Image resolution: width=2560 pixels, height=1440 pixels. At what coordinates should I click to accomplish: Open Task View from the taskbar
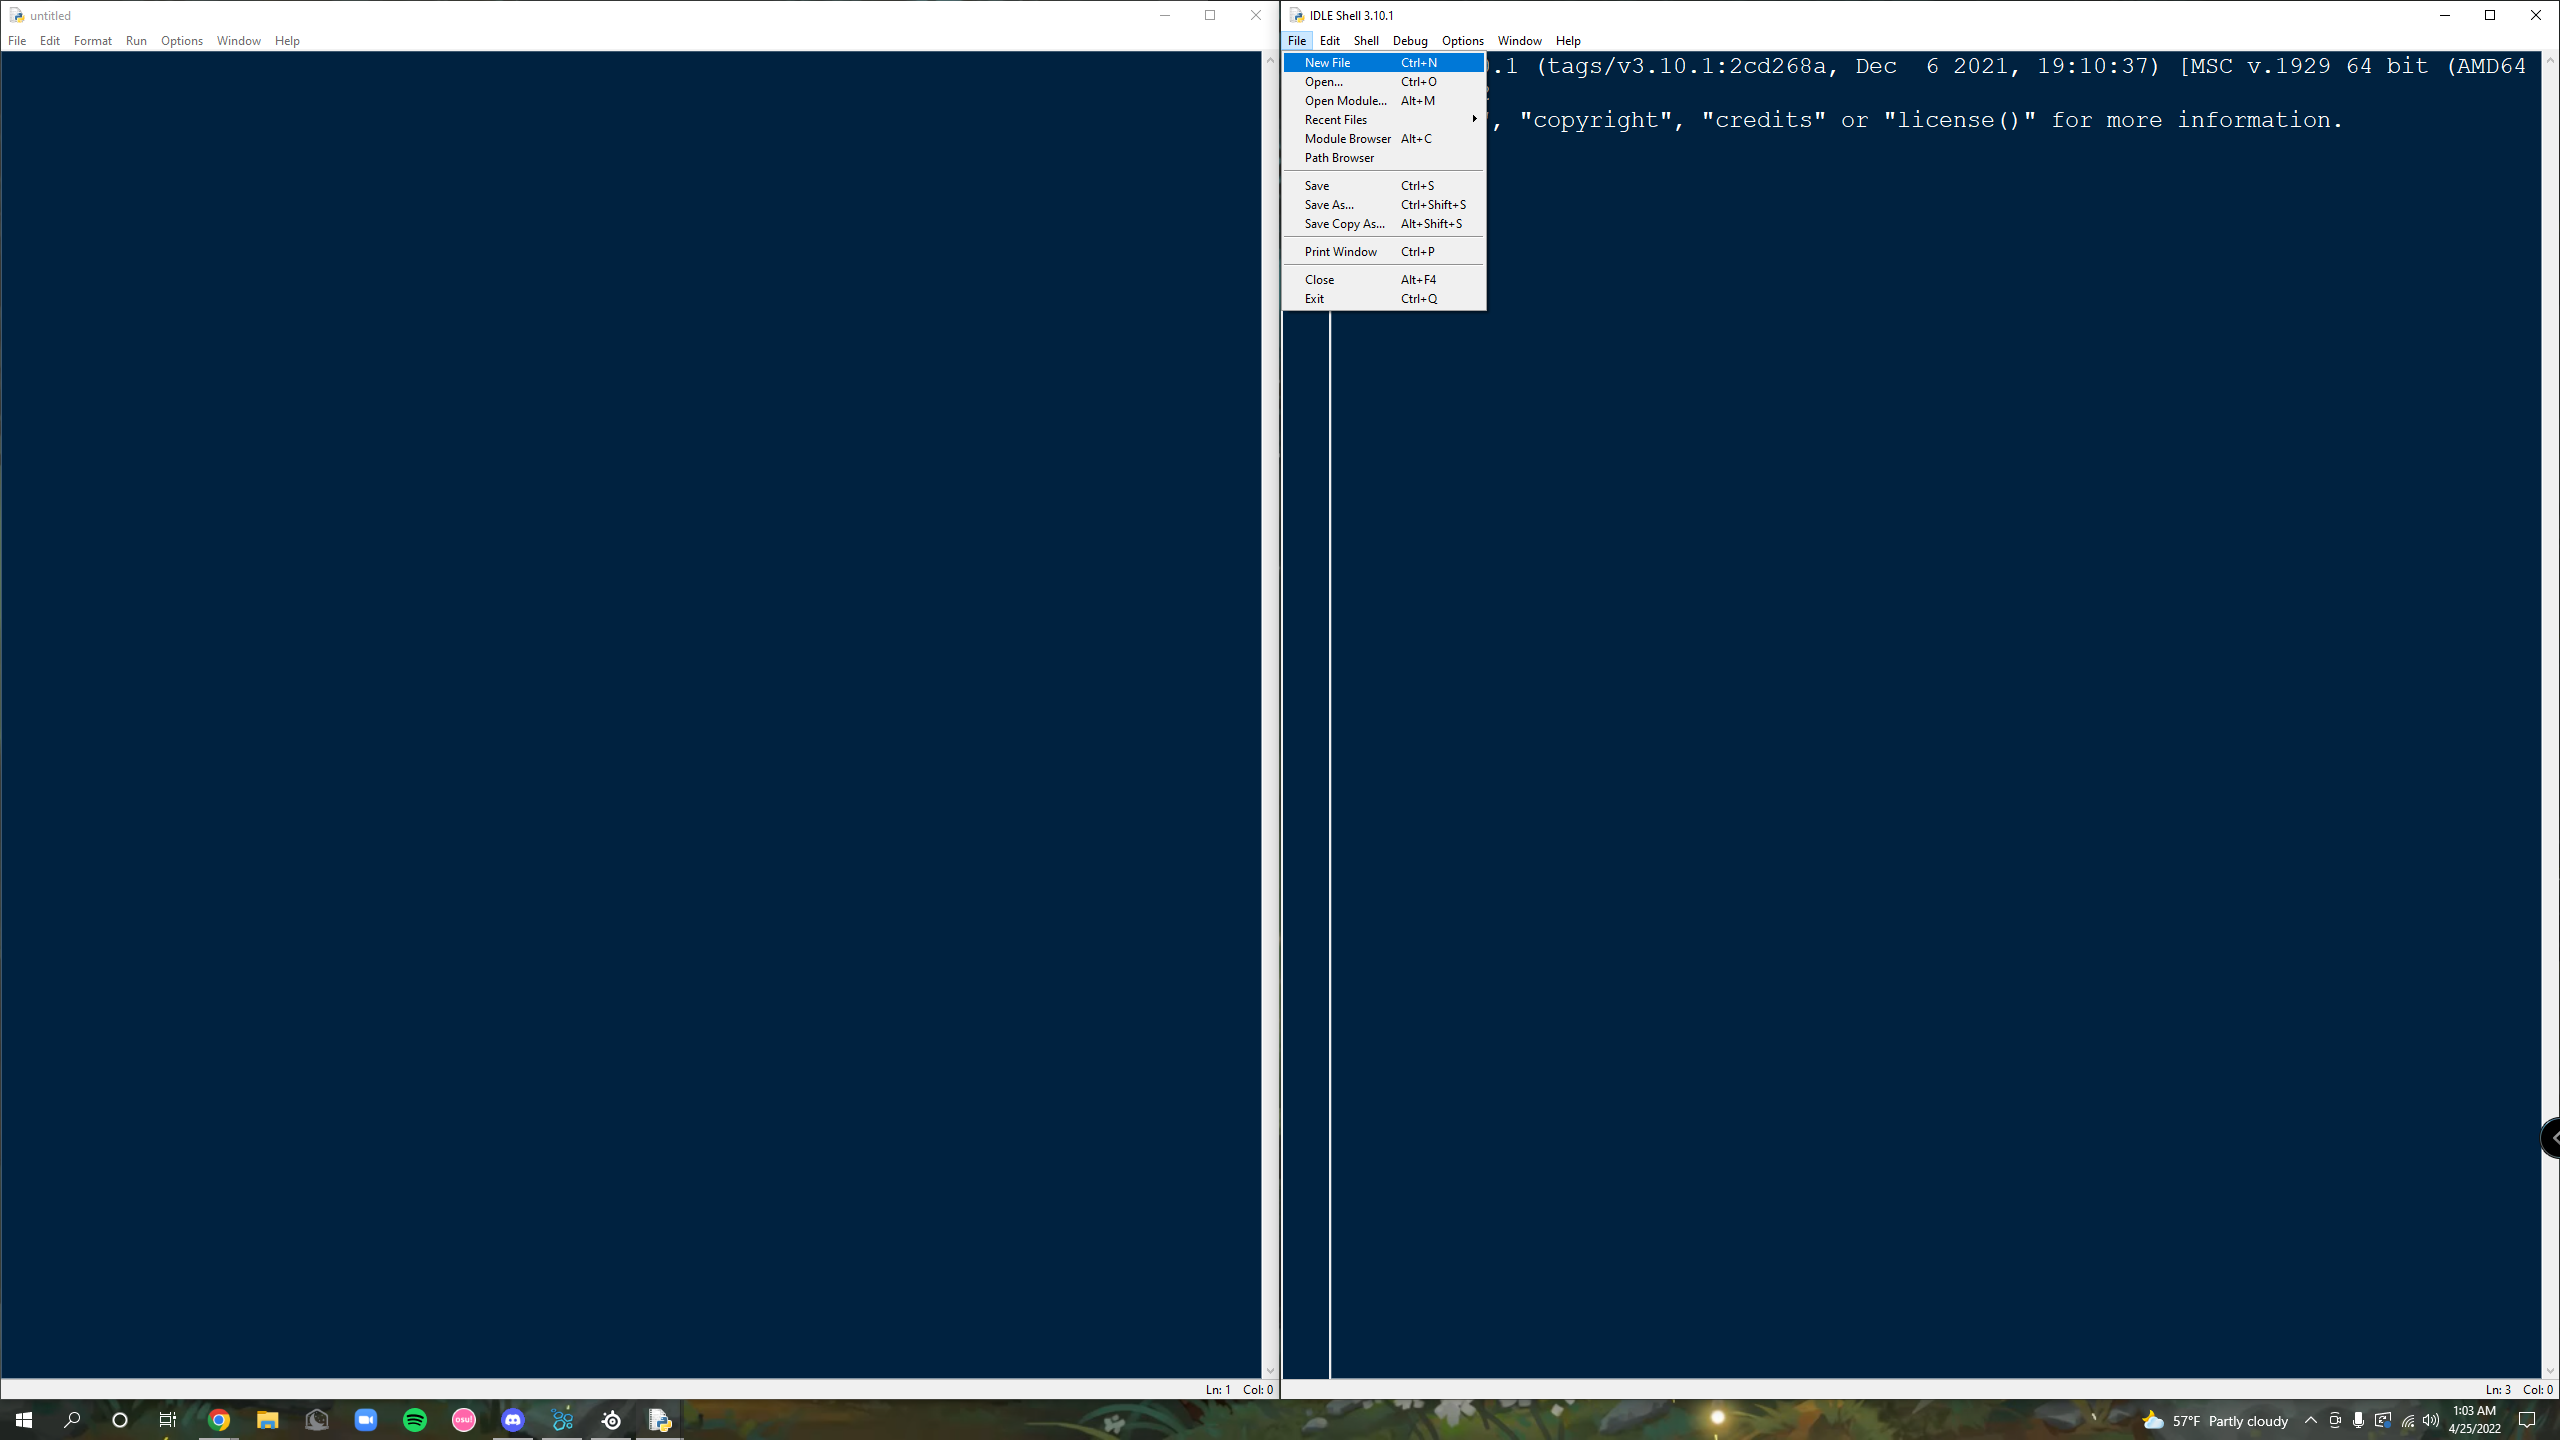tap(167, 1419)
